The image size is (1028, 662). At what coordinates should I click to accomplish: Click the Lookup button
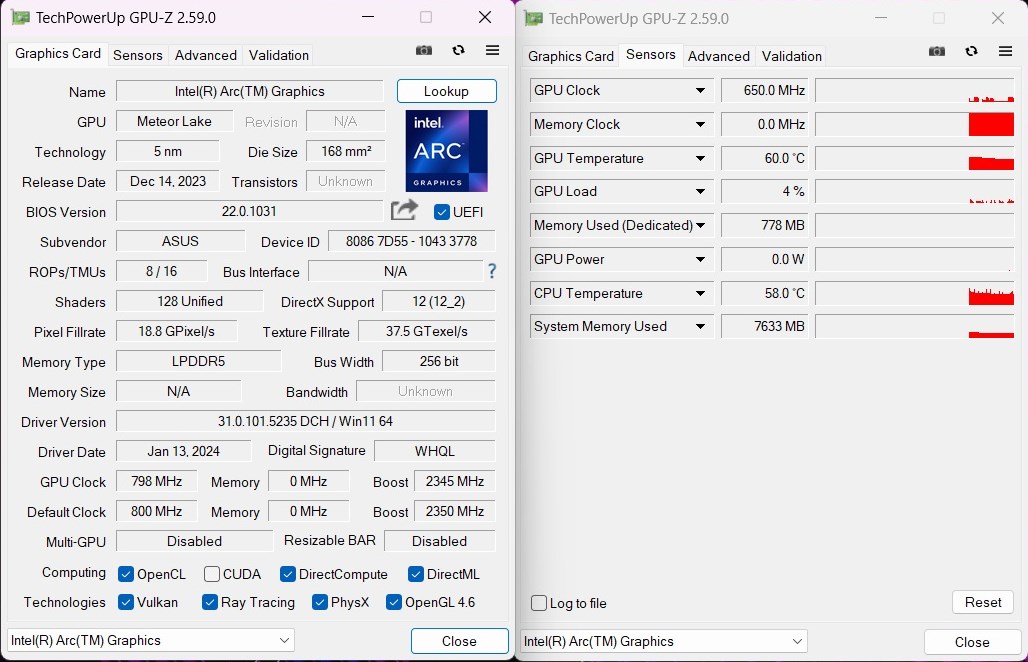pyautogui.click(x=446, y=91)
